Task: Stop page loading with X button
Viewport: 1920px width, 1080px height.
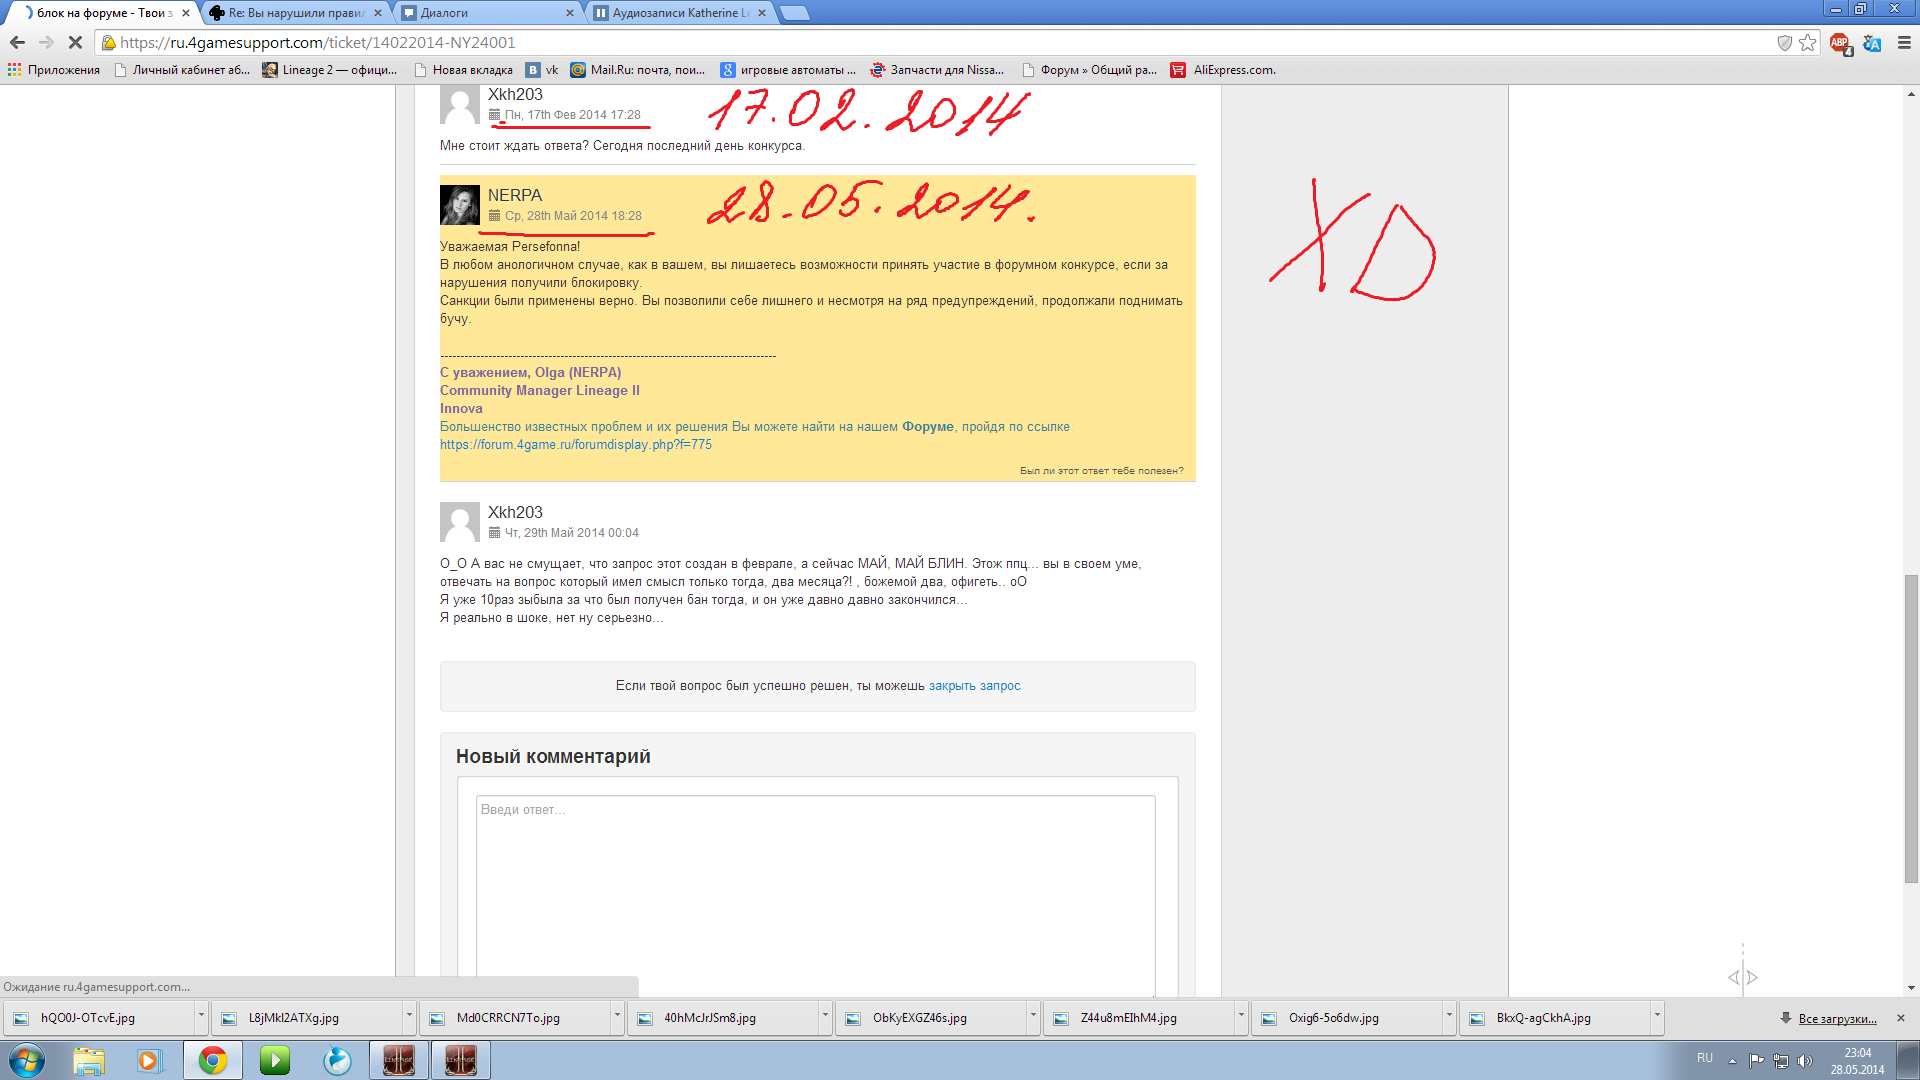Action: [75, 42]
